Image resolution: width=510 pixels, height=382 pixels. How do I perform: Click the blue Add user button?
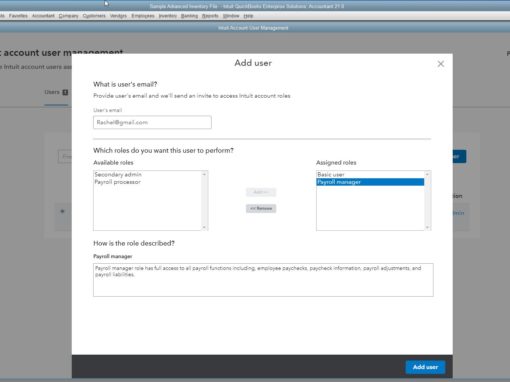point(425,367)
